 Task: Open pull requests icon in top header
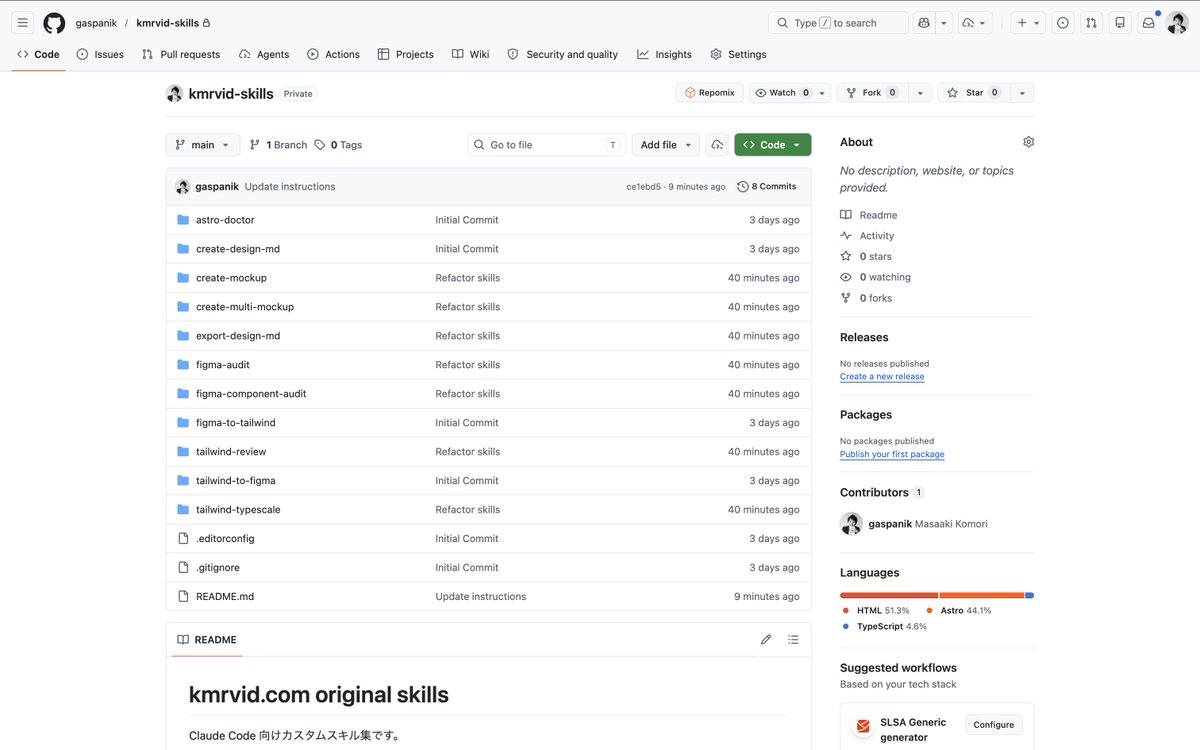[x=1091, y=22]
